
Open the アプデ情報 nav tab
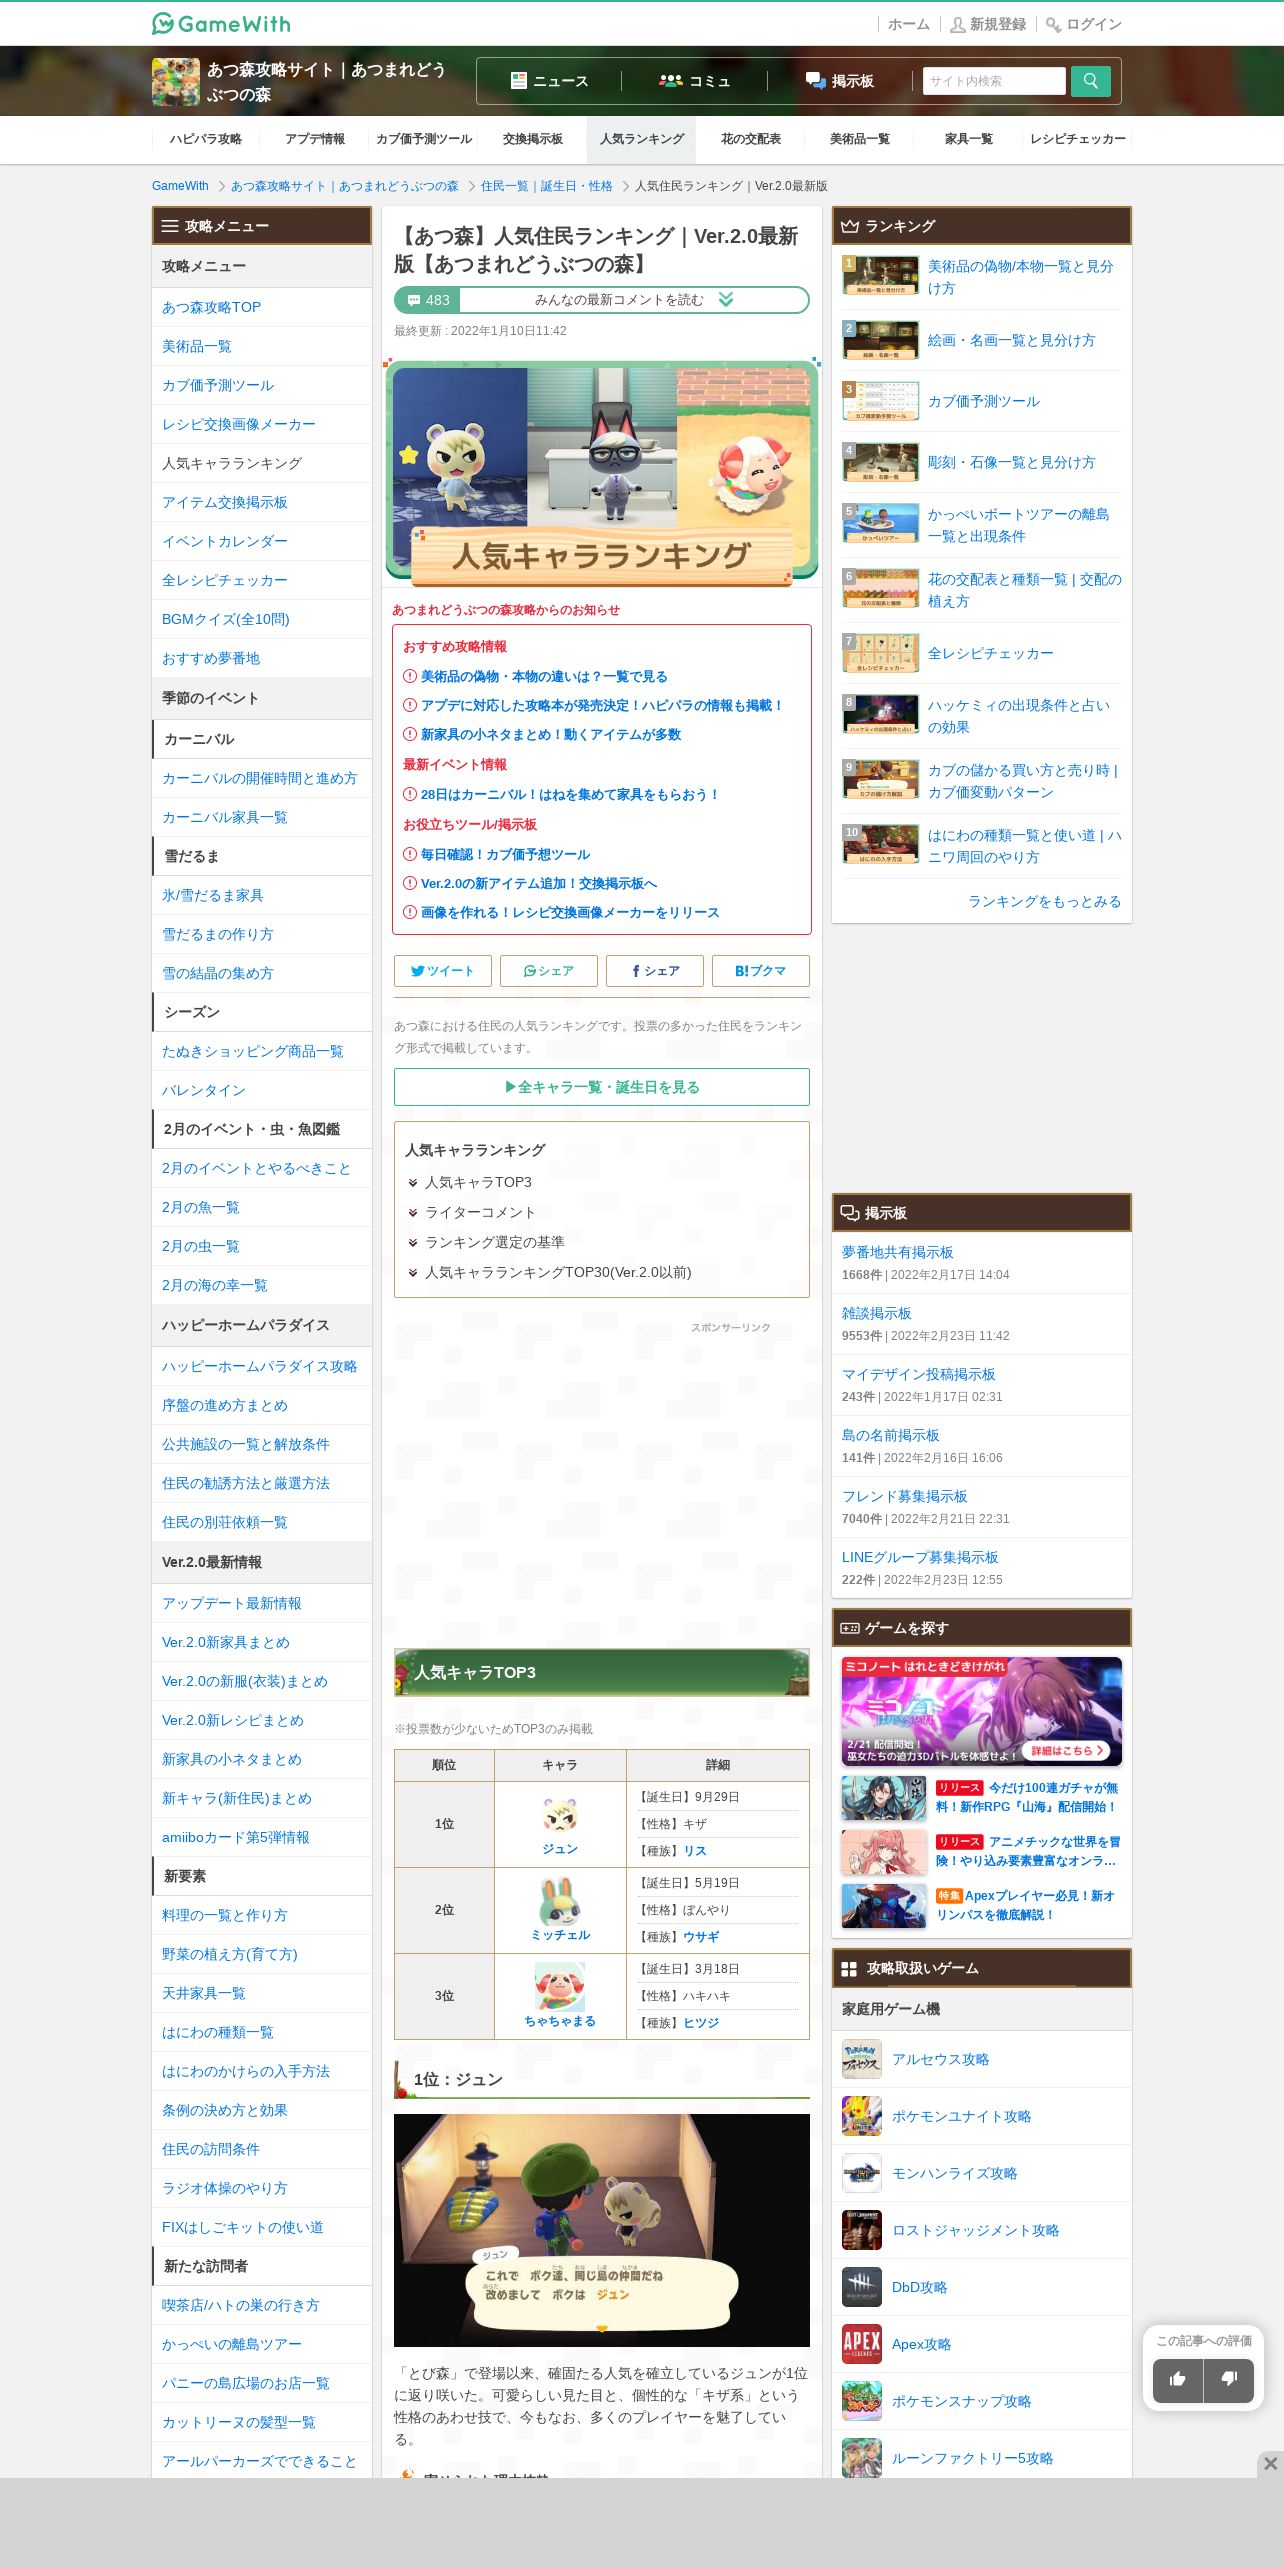point(315,139)
